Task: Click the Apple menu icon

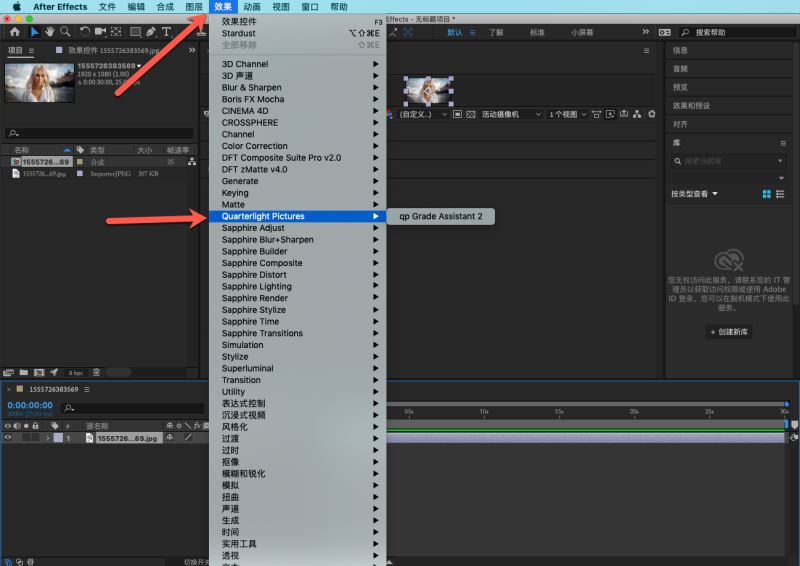Action: click(x=16, y=7)
